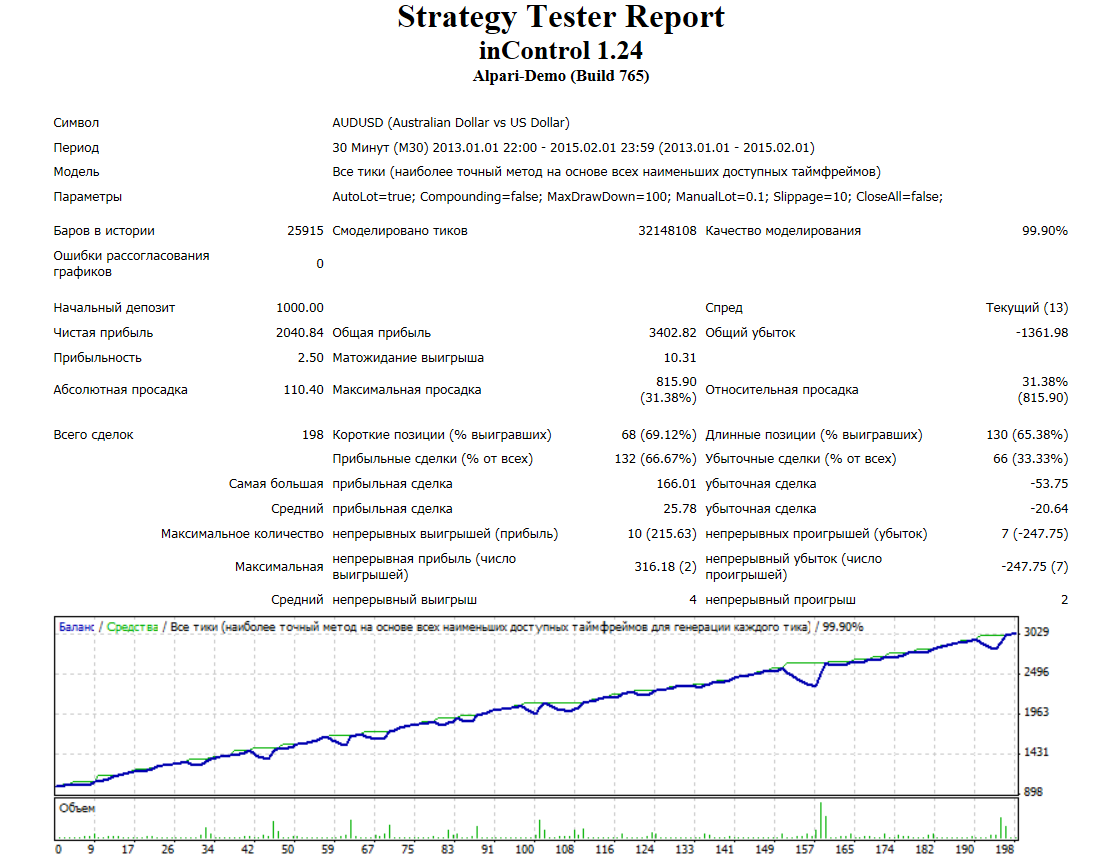
Task: Click the 'Спред' label
Action: point(723,308)
